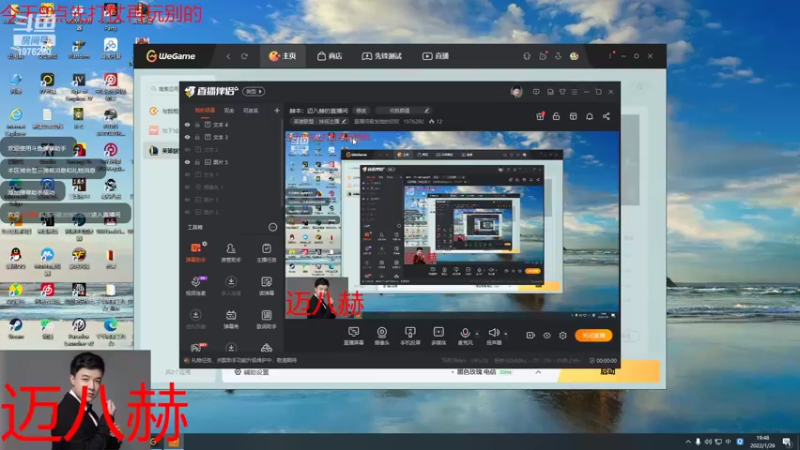This screenshot has height=450, width=800.
Task: Open the 弹幕助手 tool in the toolbox
Action: tap(195, 252)
